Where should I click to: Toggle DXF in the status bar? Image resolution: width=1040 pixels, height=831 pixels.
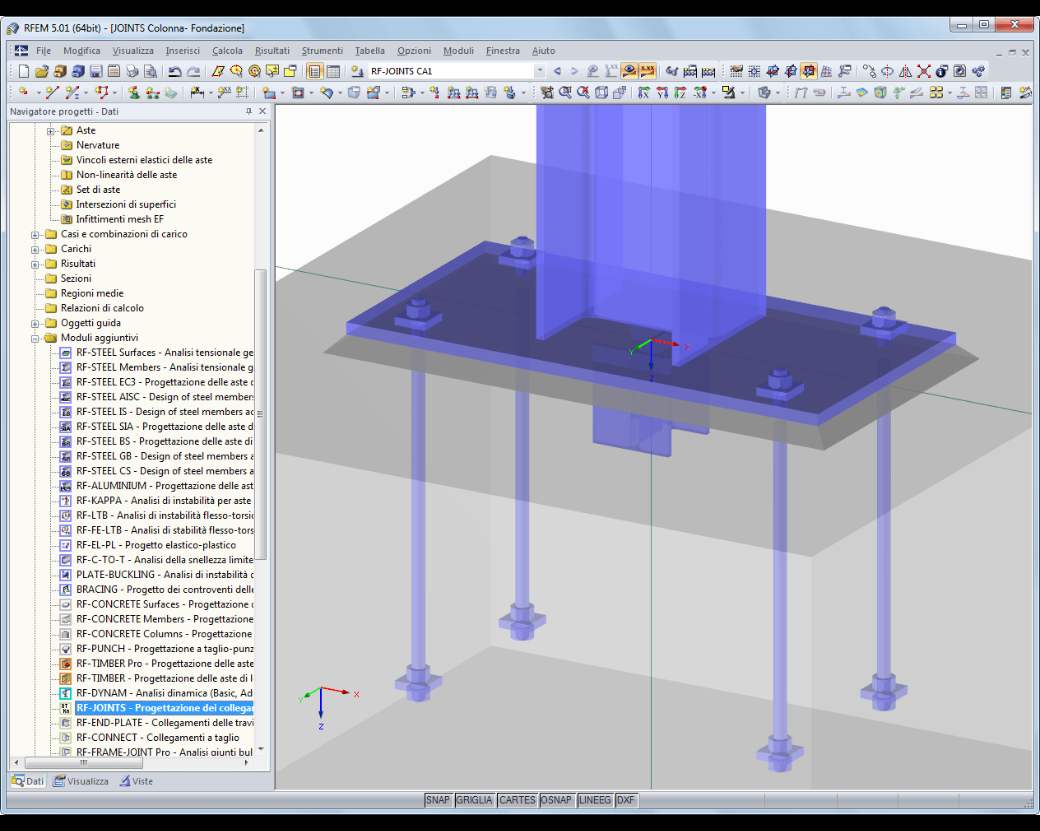point(625,800)
